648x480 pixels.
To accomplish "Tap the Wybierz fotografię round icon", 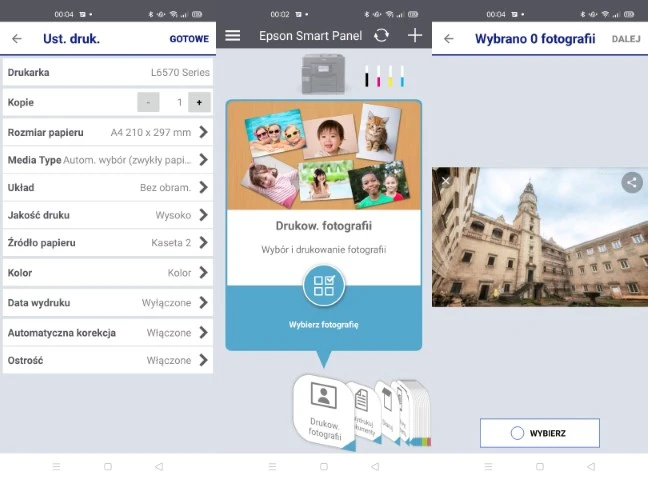I will [323, 287].
